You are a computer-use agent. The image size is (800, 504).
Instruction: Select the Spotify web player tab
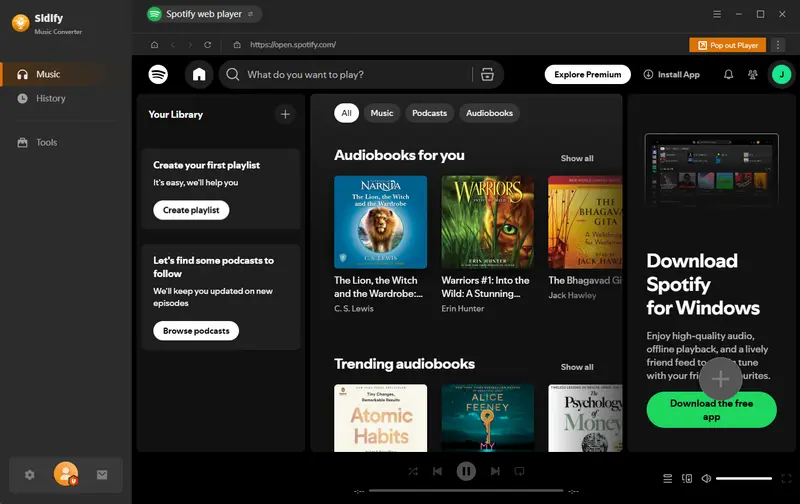click(203, 14)
